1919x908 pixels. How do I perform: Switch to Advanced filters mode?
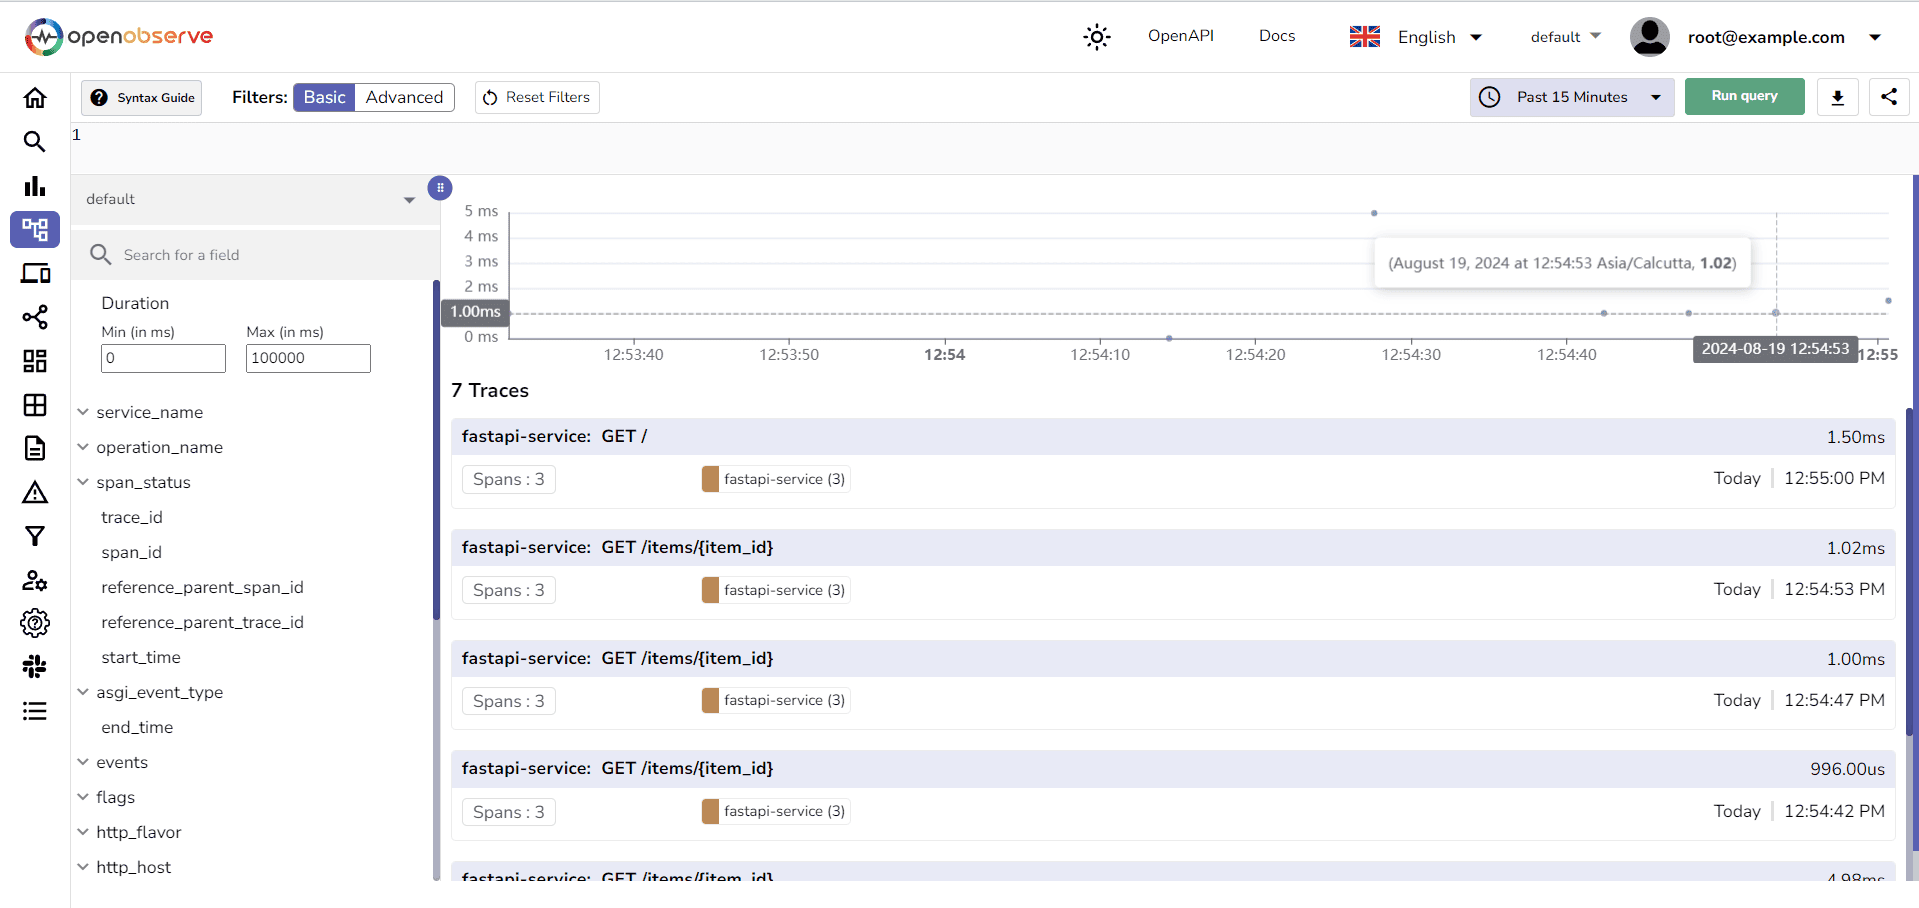click(404, 97)
